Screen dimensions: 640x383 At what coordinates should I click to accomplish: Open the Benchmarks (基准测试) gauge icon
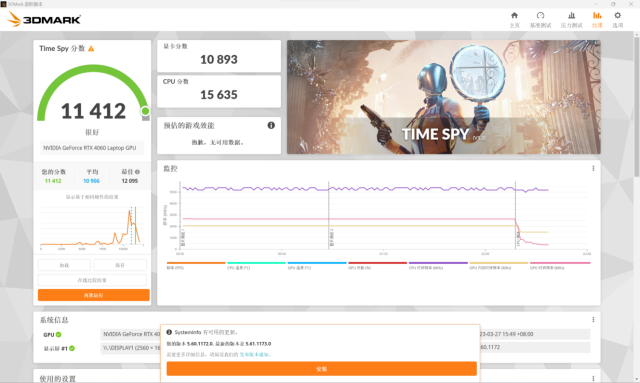(x=540, y=19)
